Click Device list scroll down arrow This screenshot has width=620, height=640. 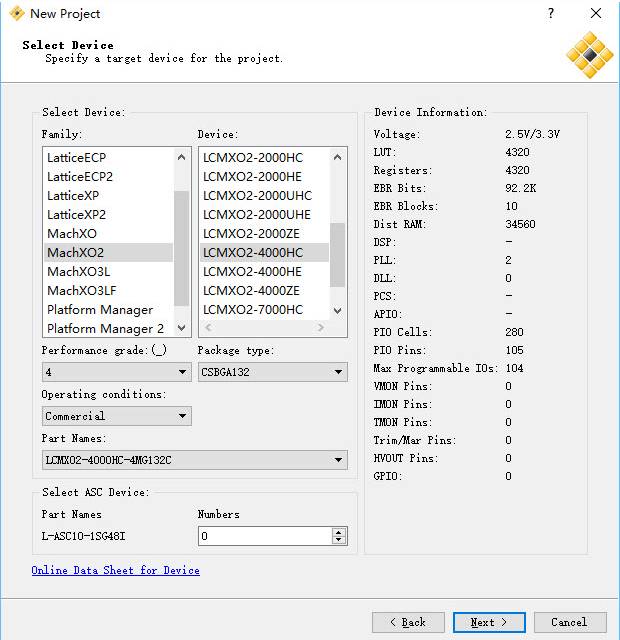338,311
